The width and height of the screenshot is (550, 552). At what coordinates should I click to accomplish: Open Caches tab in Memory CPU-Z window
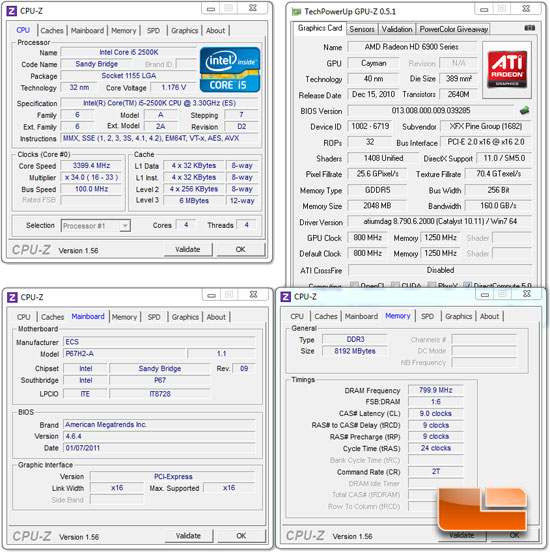[x=326, y=316]
